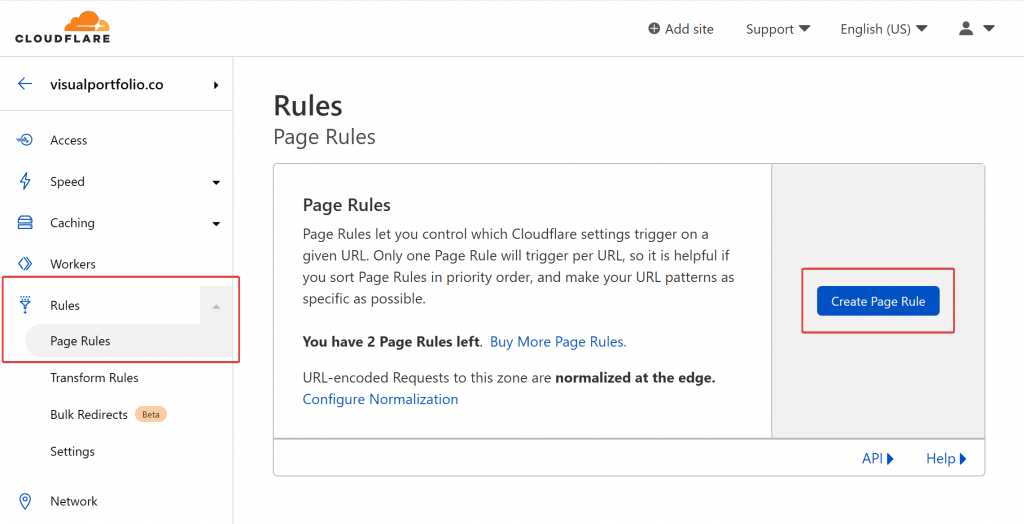Open Workers via its code icon

coord(25,264)
